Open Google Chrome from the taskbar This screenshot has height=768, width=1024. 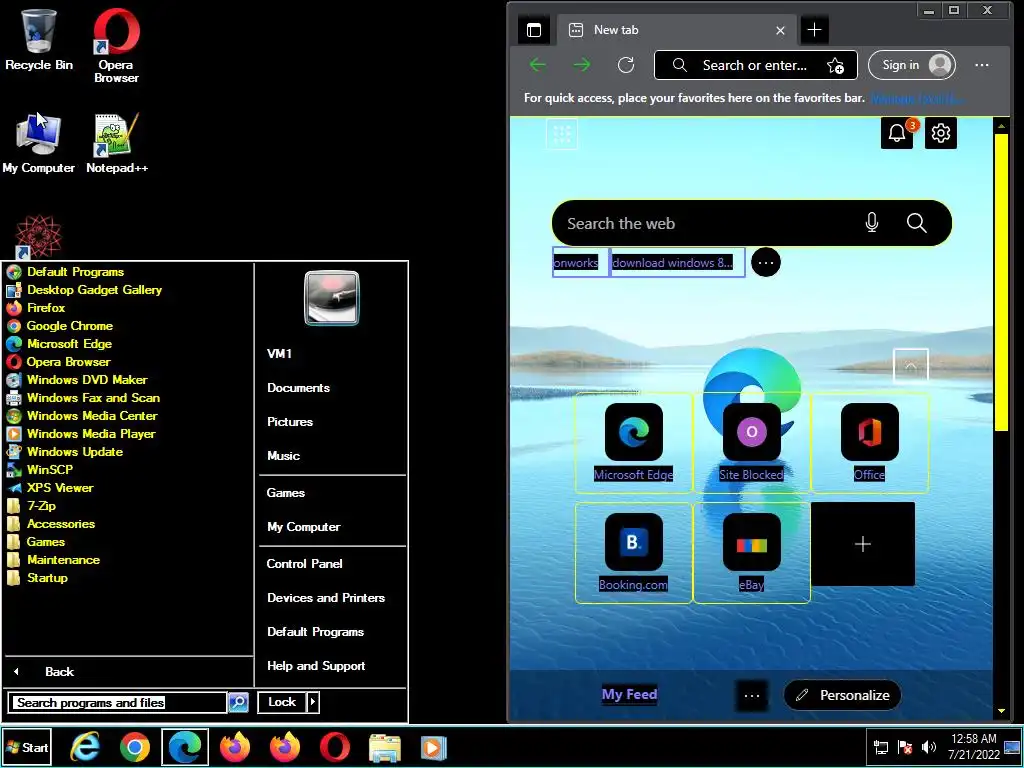coord(135,748)
